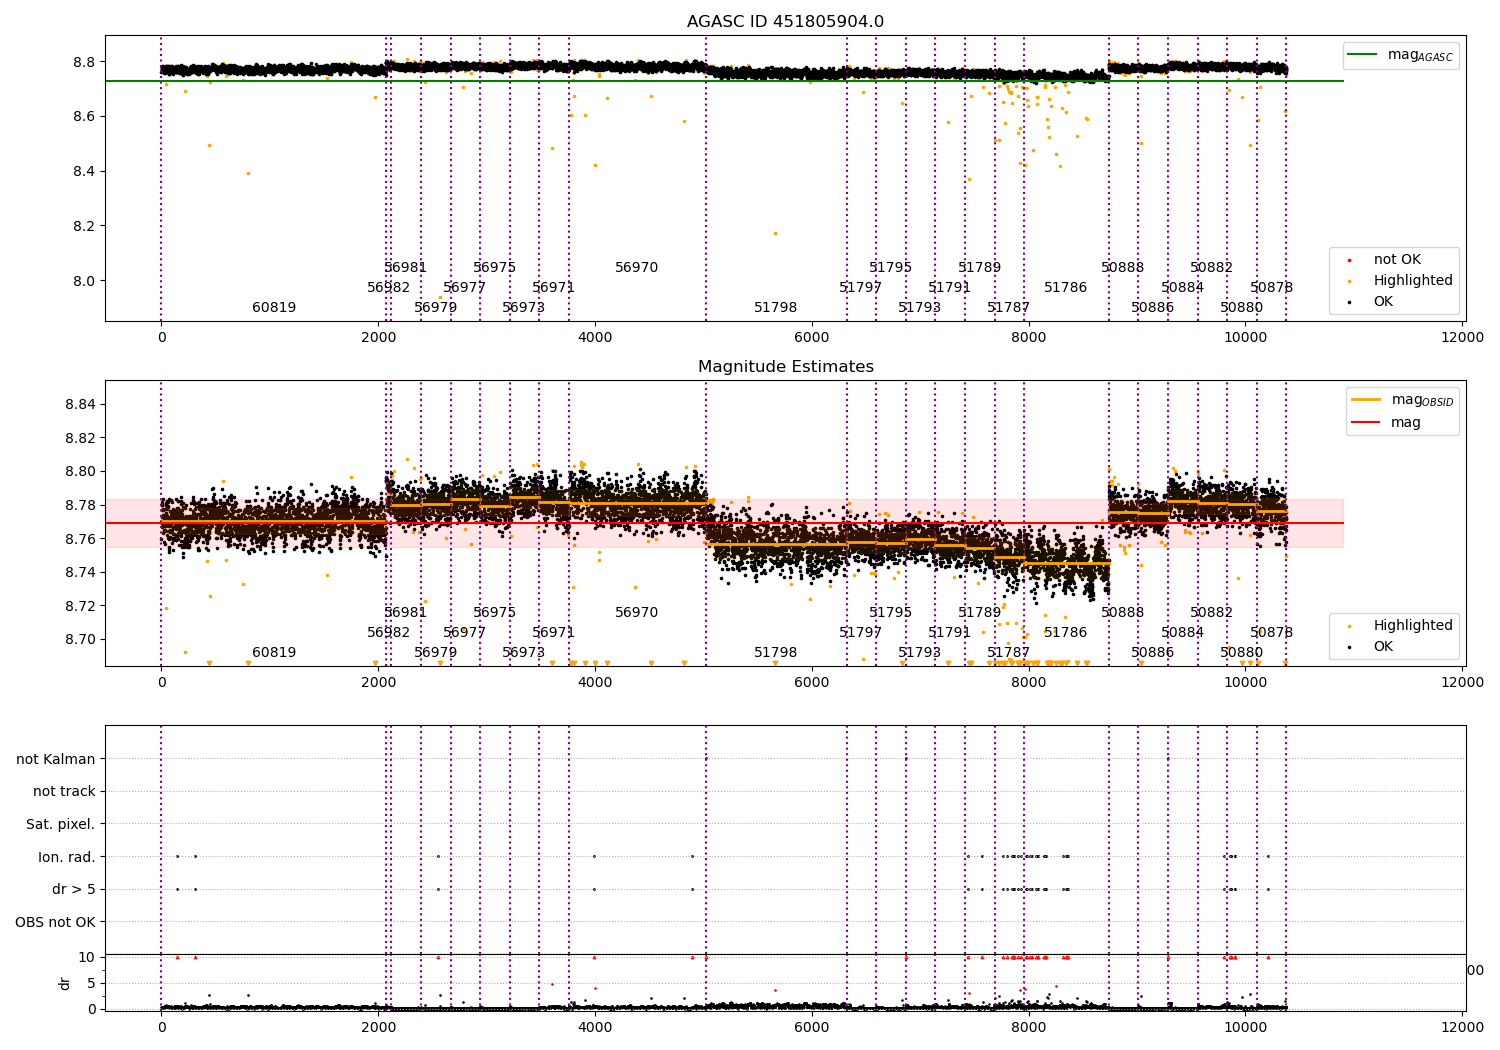Viewport: 1500px width, 1050px height.
Task: Click obsid label 51798 in top plot
Action: (x=775, y=308)
